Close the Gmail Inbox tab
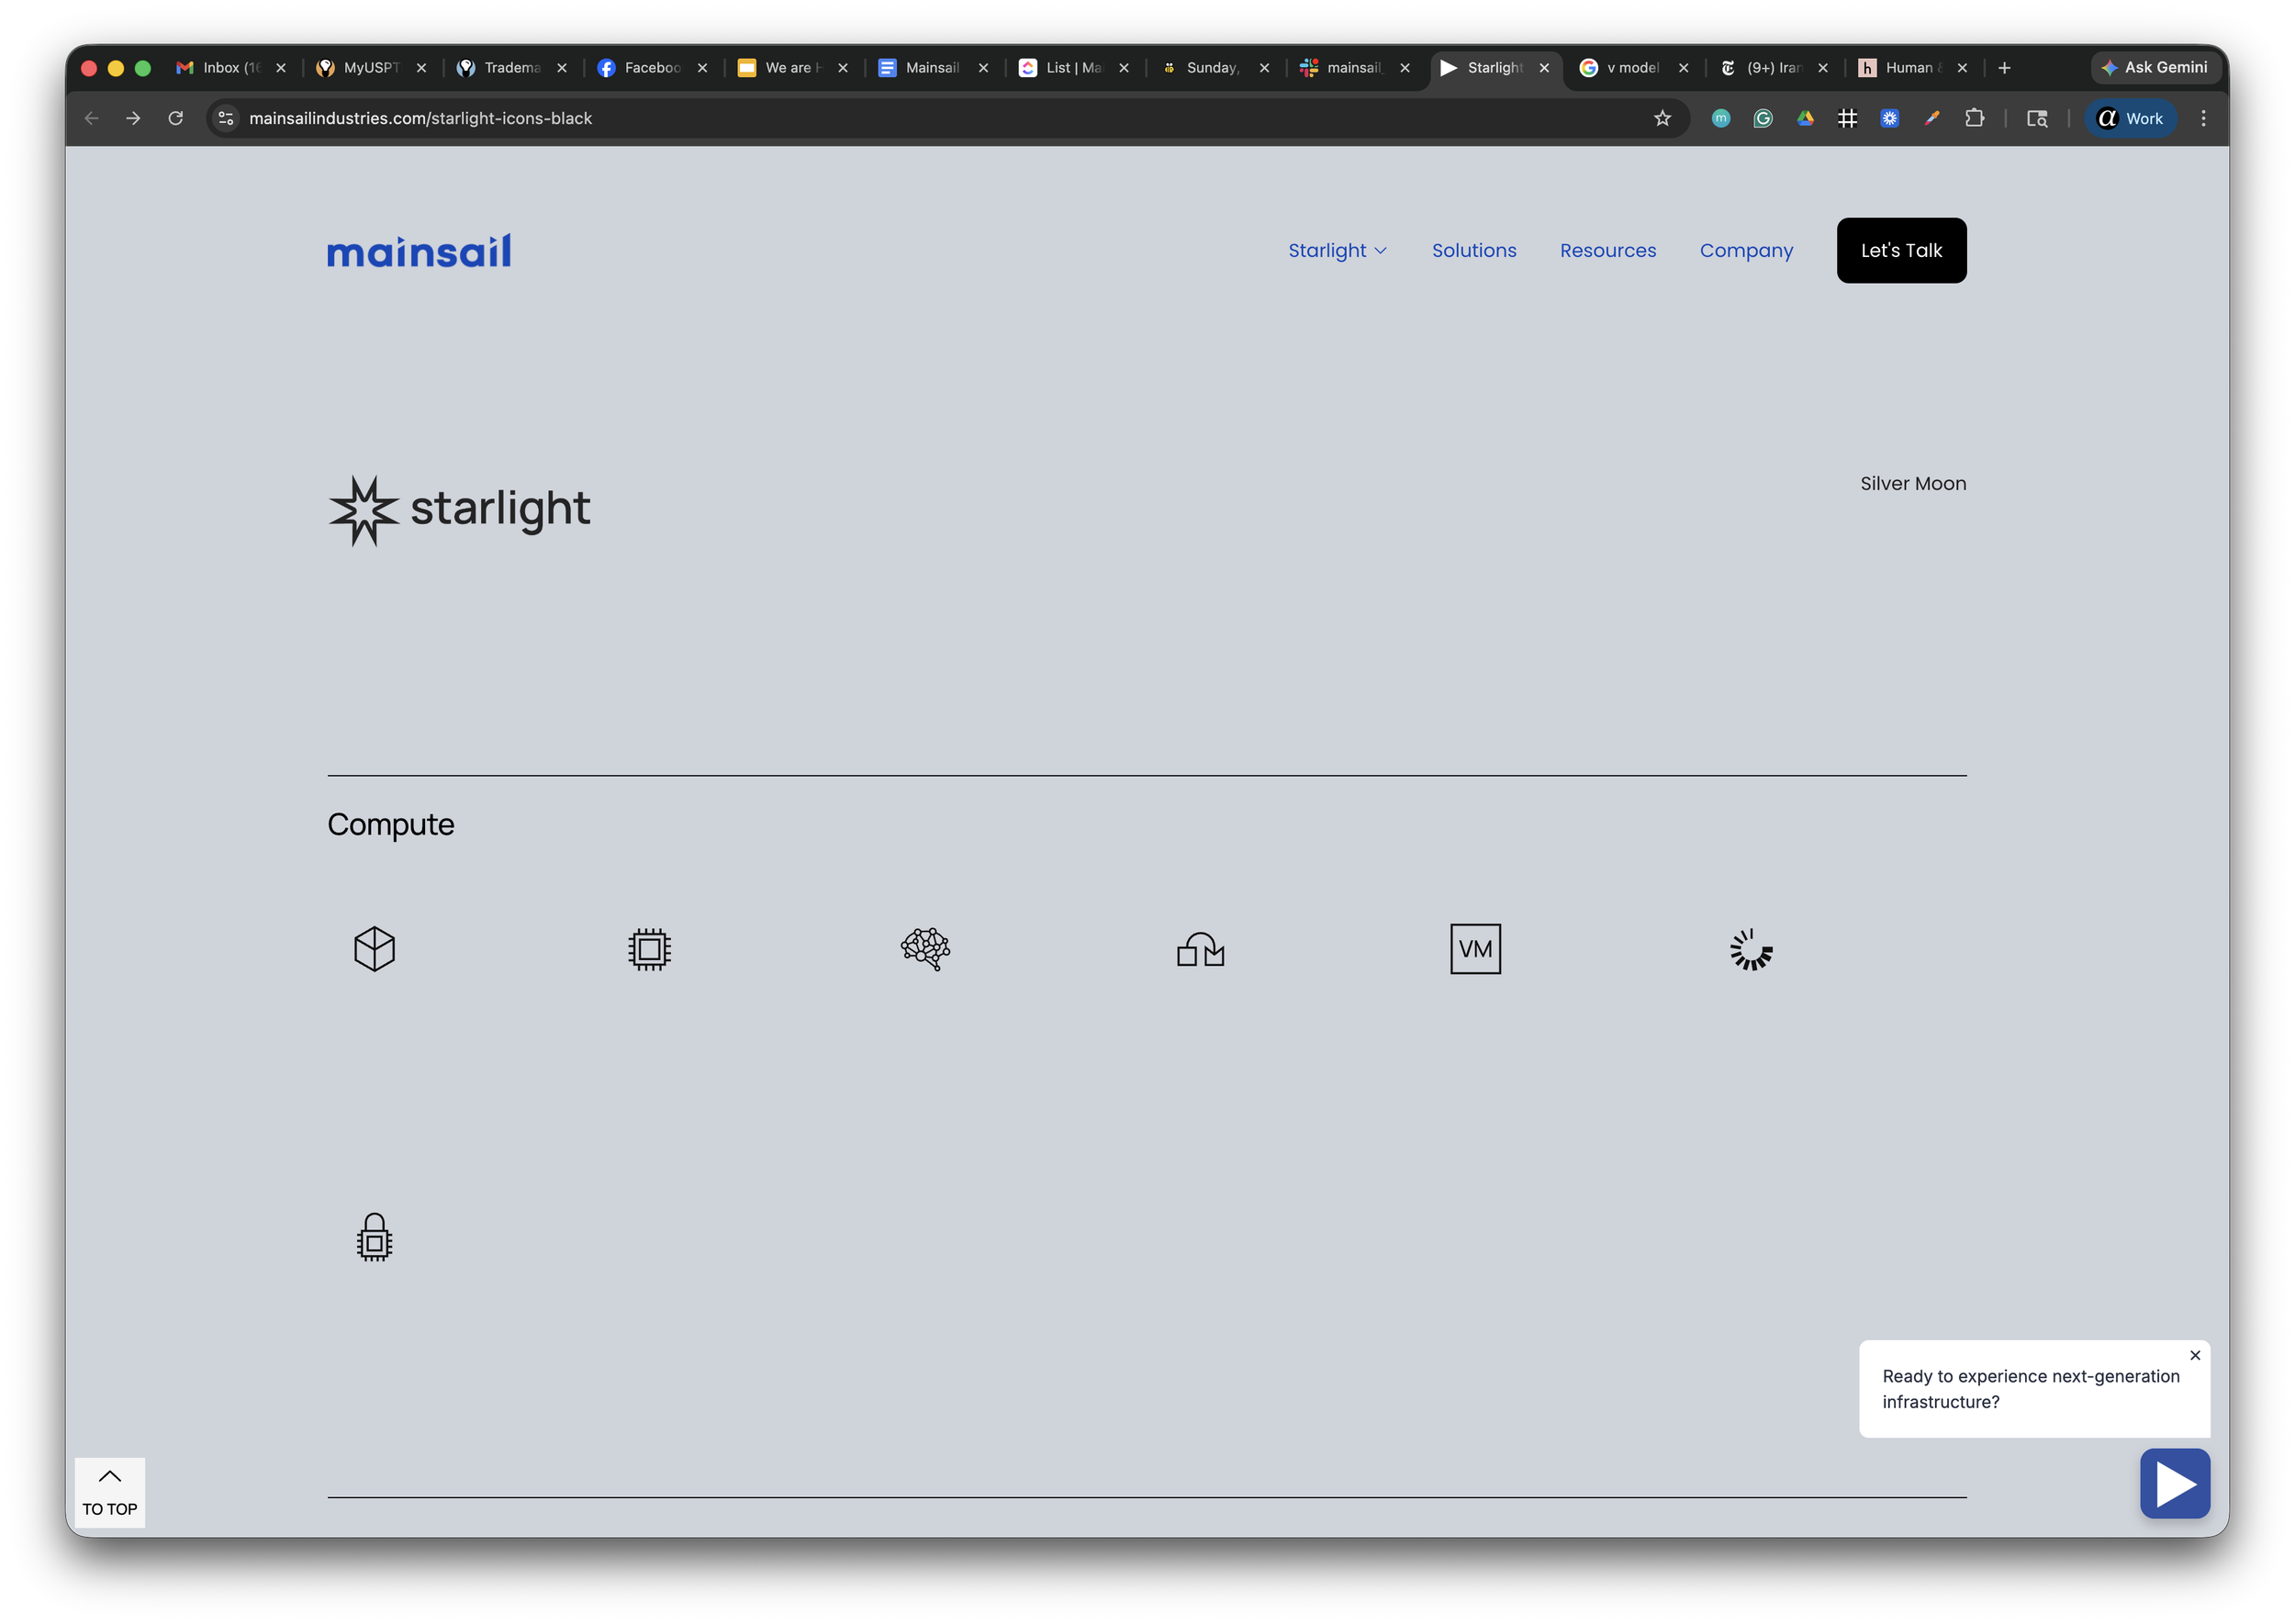 (x=280, y=68)
